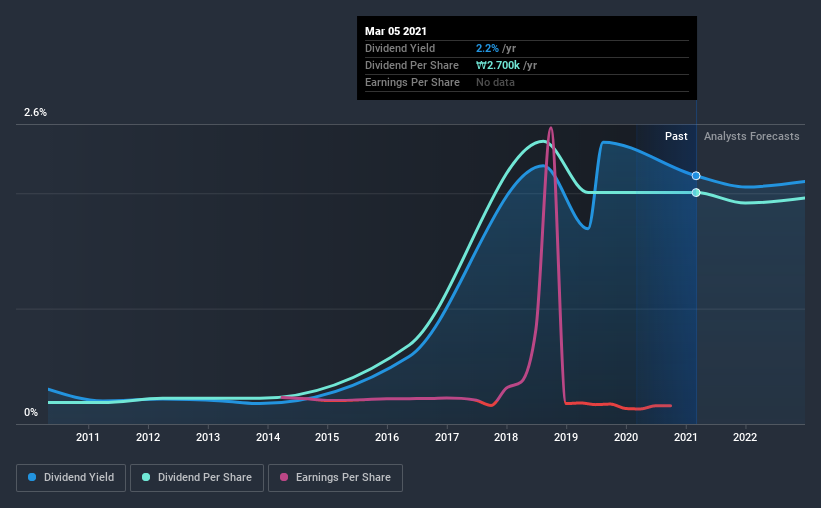Click the 2.2% dividend yield value
821x508 pixels.
pyautogui.click(x=487, y=48)
